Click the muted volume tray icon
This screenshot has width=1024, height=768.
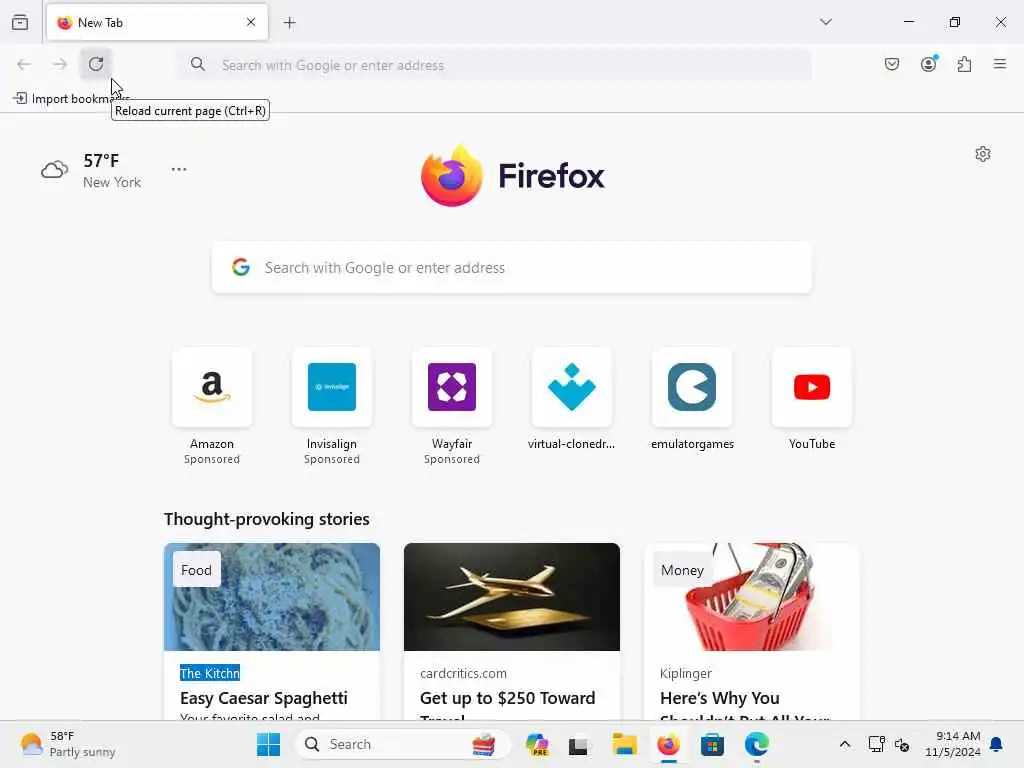tap(902, 744)
